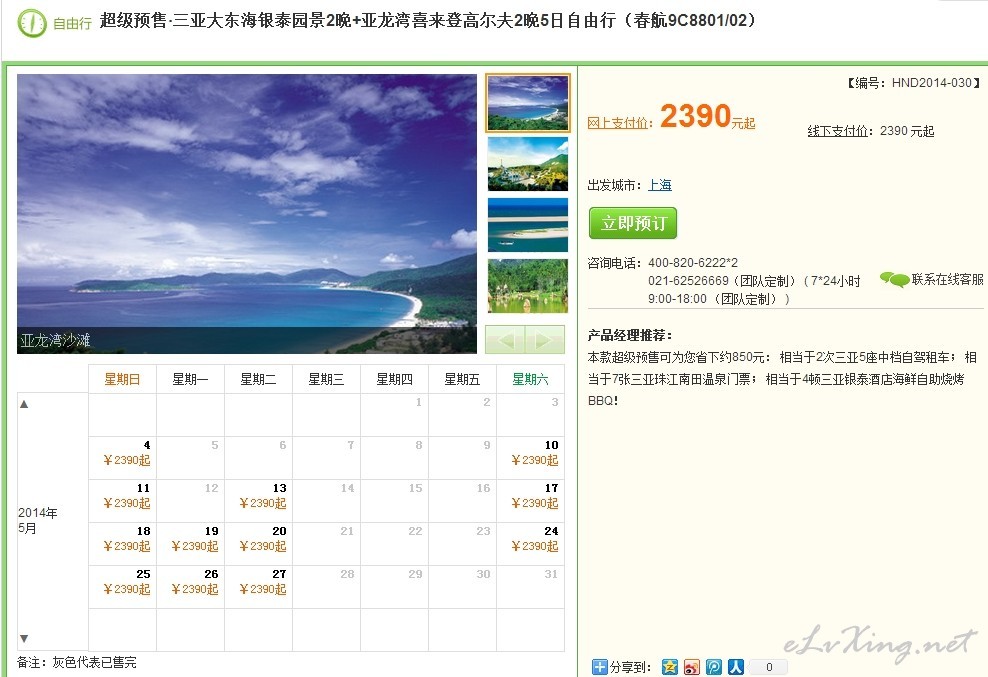The image size is (988, 677).
Task: Click phone number 021-62526669
Action: [688, 281]
